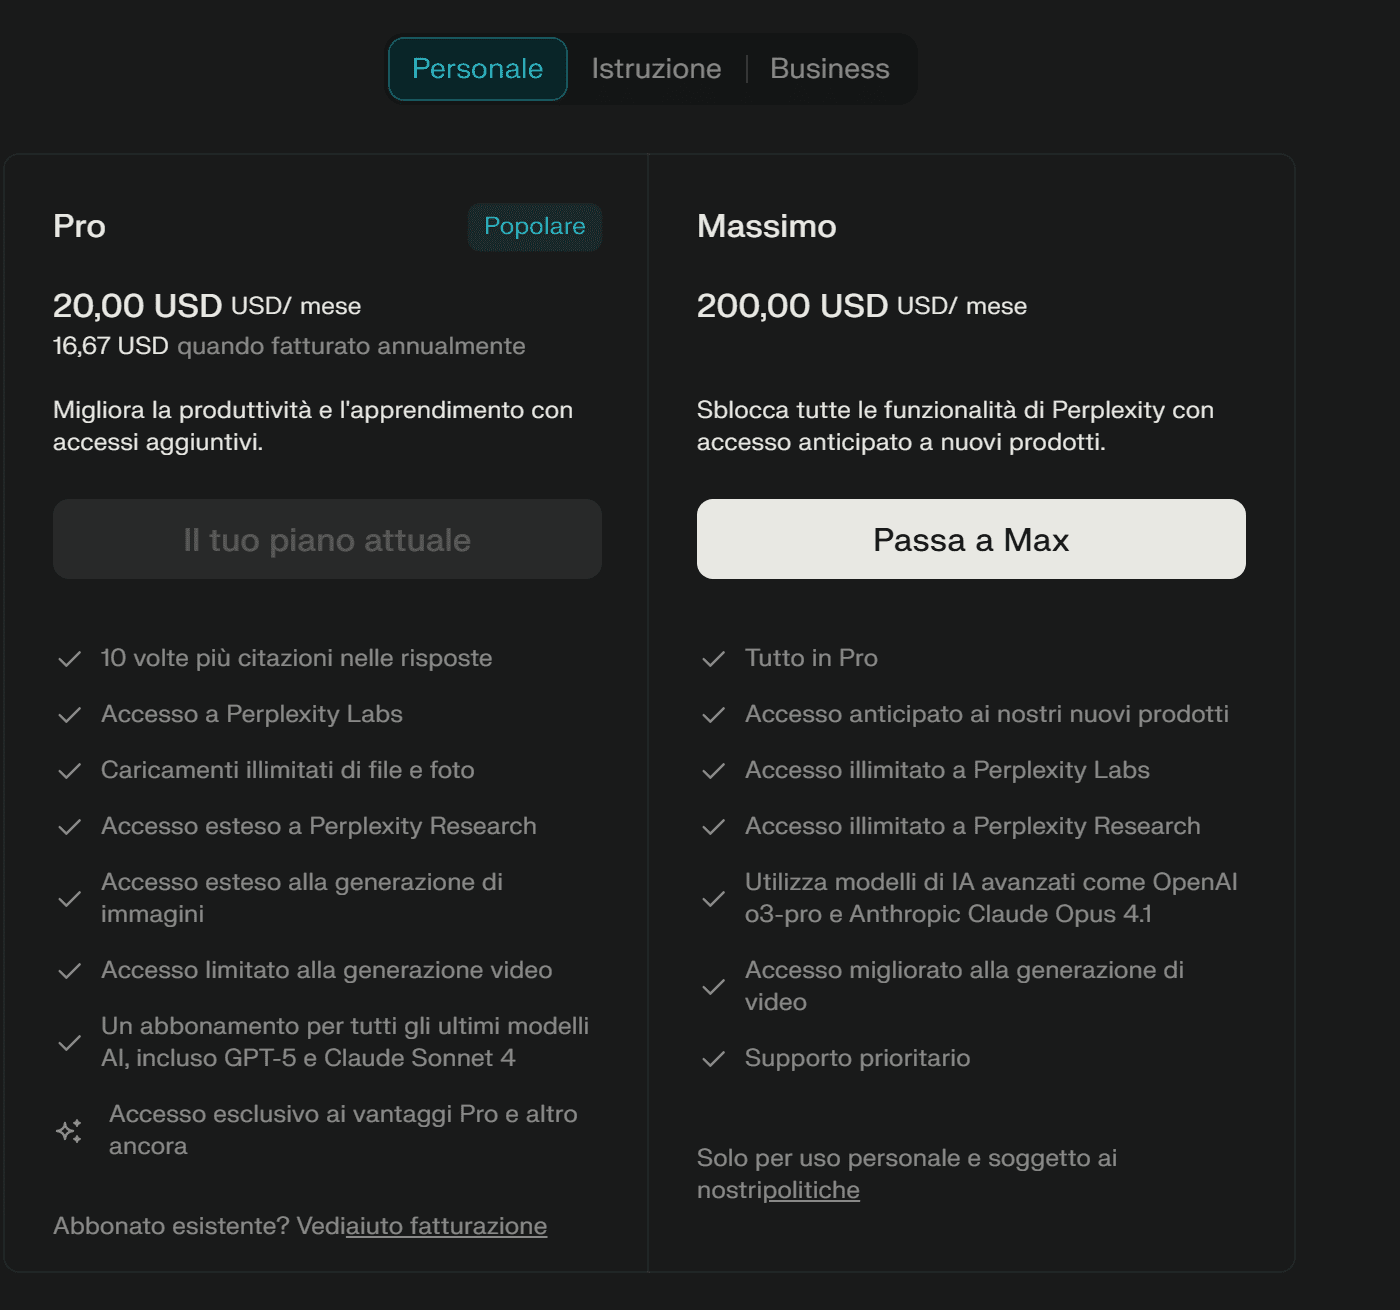Open the aiuto fatturazione link
The width and height of the screenshot is (1400, 1310).
[x=446, y=1226]
